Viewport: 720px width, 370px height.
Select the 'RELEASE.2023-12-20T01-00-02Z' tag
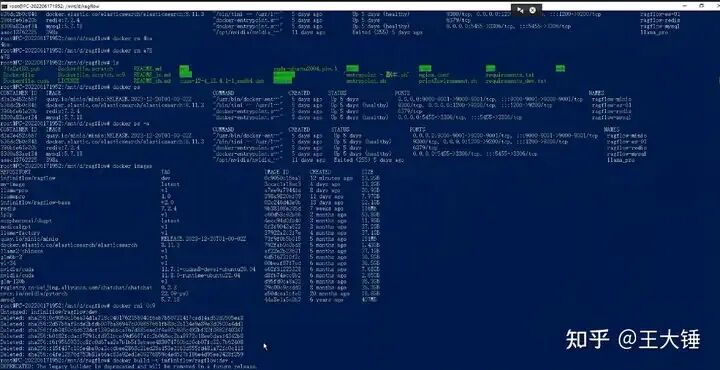(x=203, y=239)
